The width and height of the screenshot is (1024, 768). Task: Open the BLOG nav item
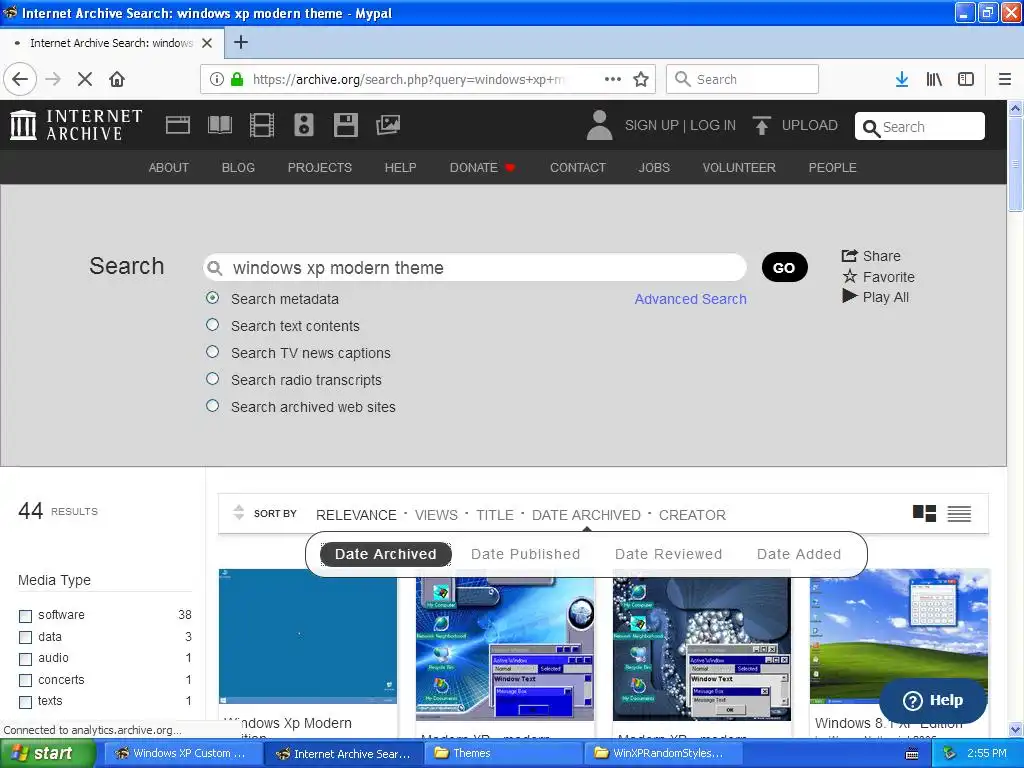coord(238,168)
